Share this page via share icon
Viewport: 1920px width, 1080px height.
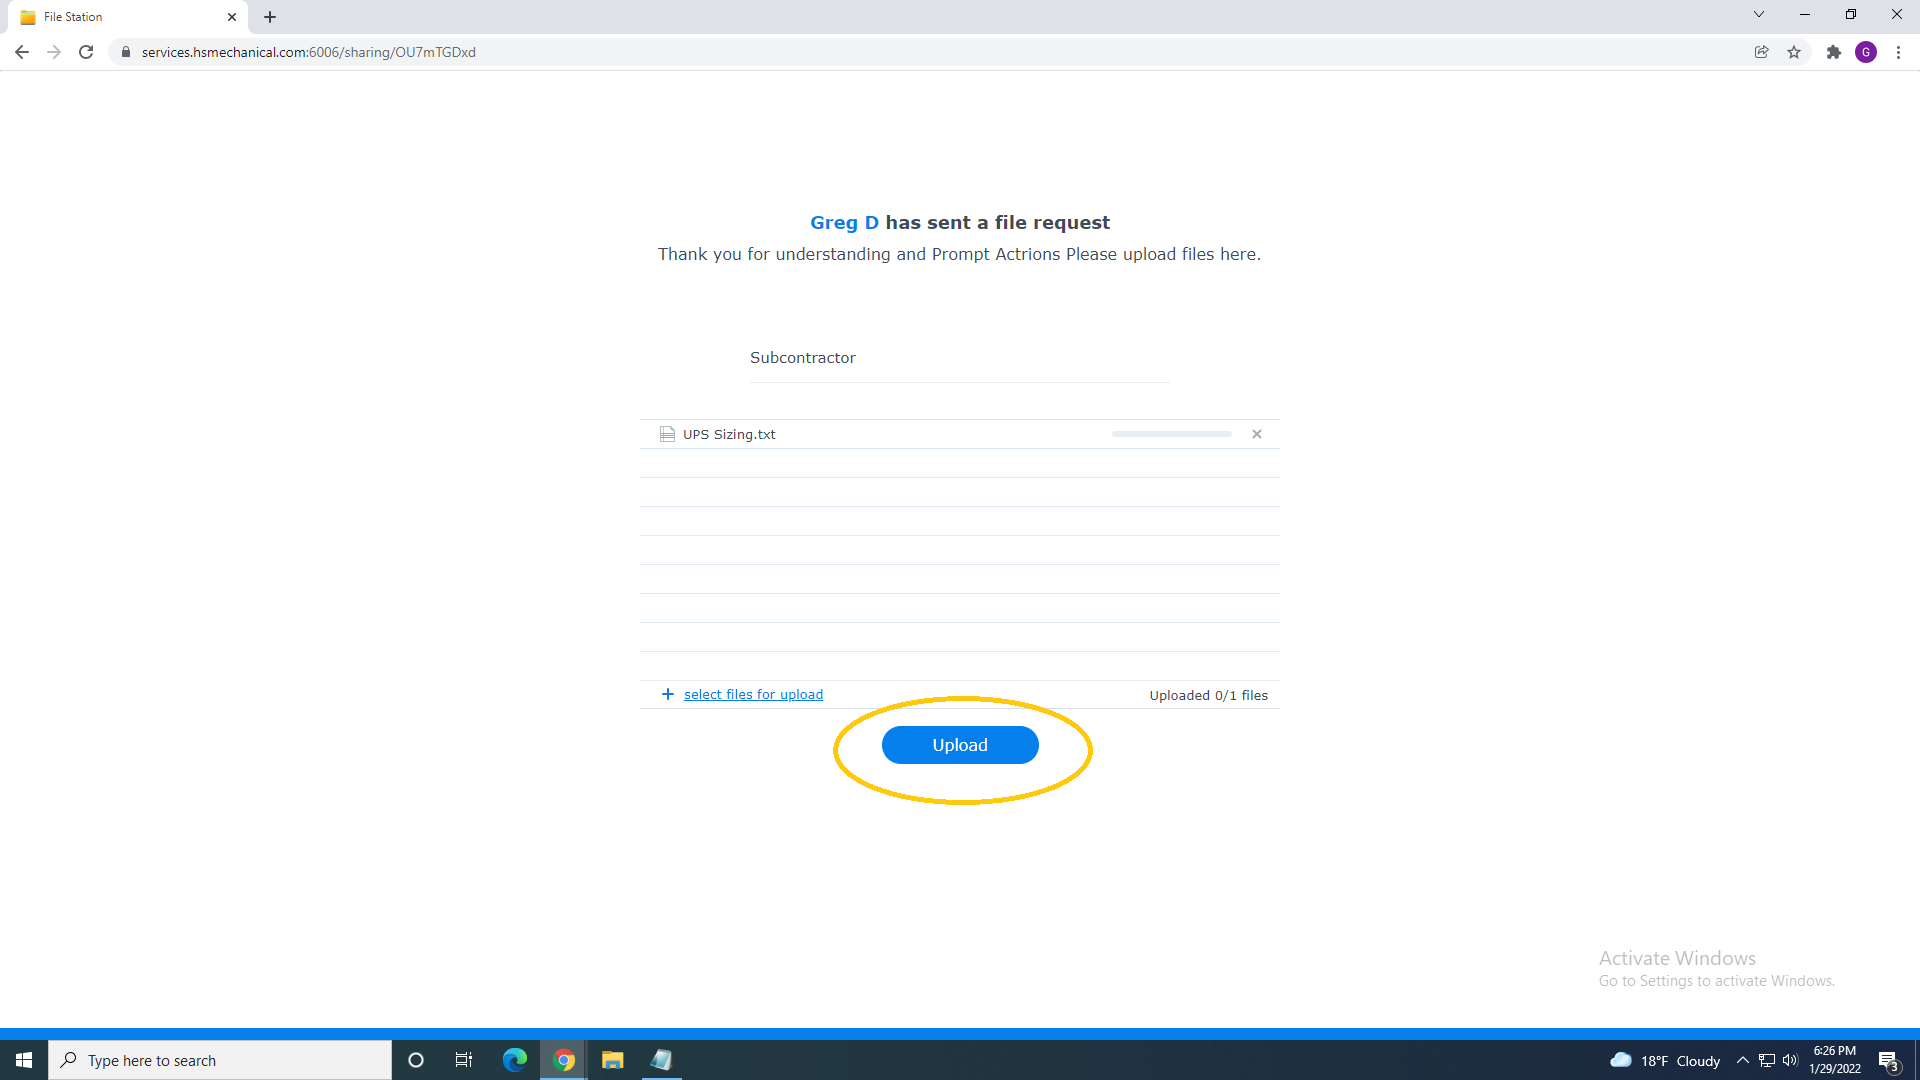tap(1761, 52)
